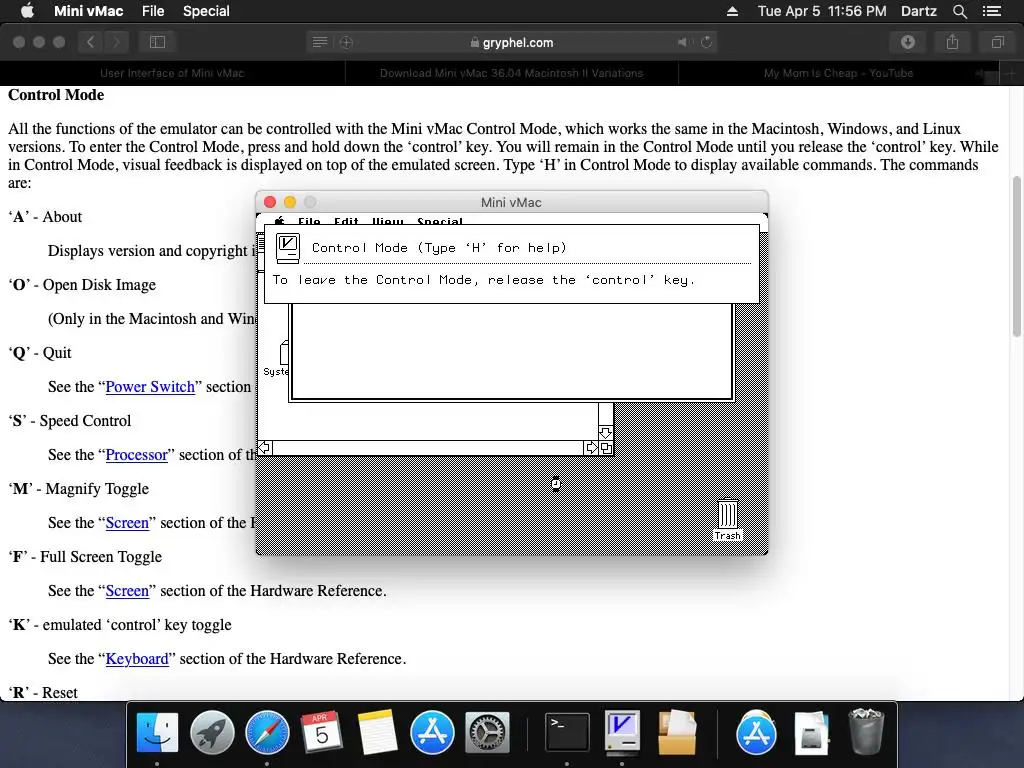Viewport: 1024px width, 768px height.
Task: Open Notes from the Dock
Action: (x=377, y=731)
